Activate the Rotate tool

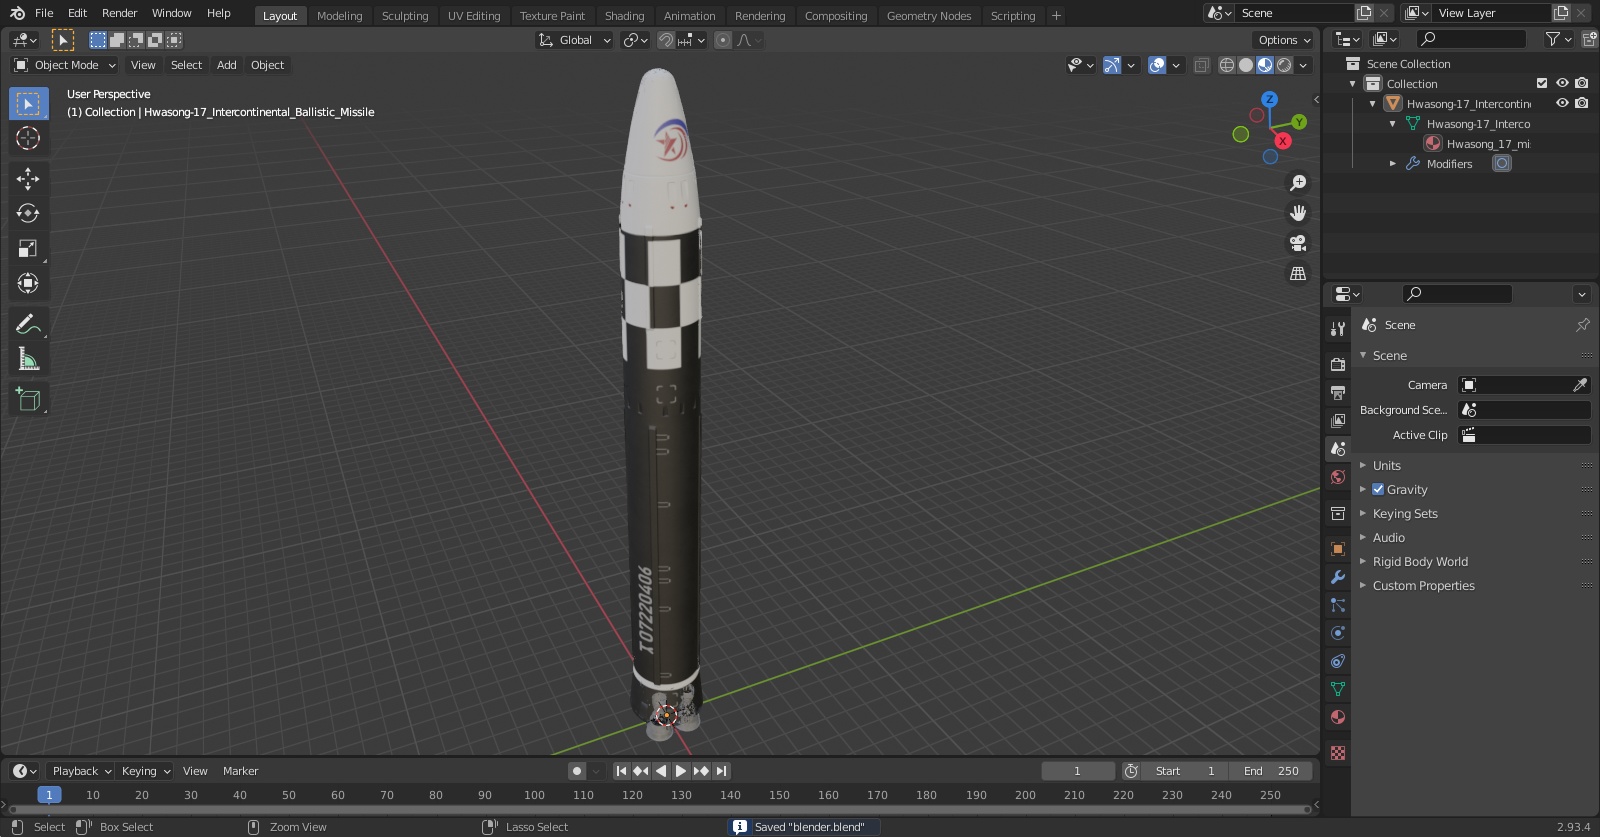(x=28, y=213)
